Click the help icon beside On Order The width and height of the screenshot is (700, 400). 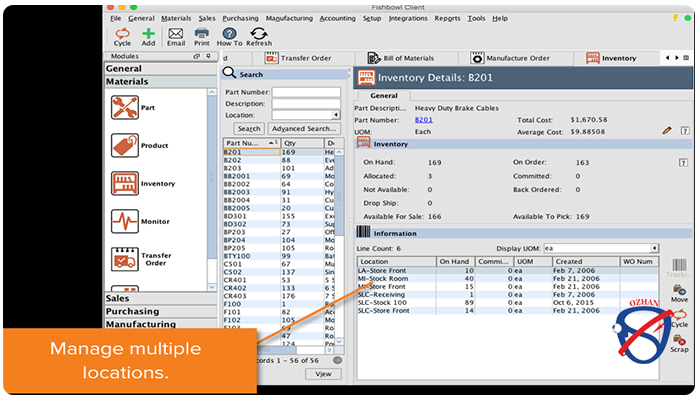tap(683, 162)
